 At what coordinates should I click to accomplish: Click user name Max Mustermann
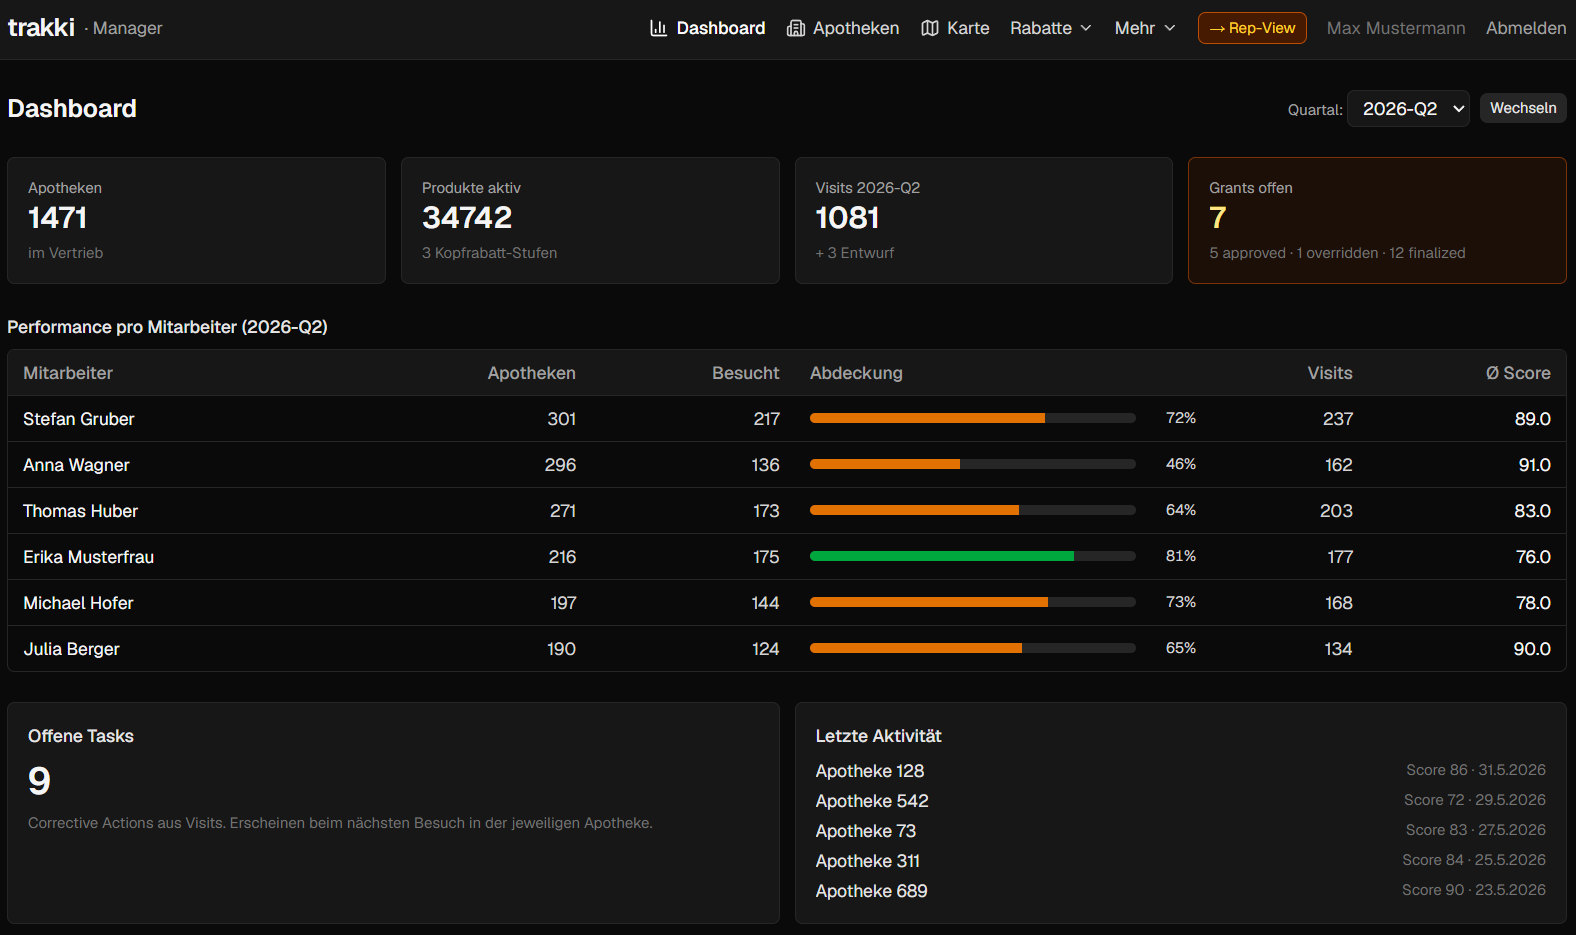(1396, 28)
